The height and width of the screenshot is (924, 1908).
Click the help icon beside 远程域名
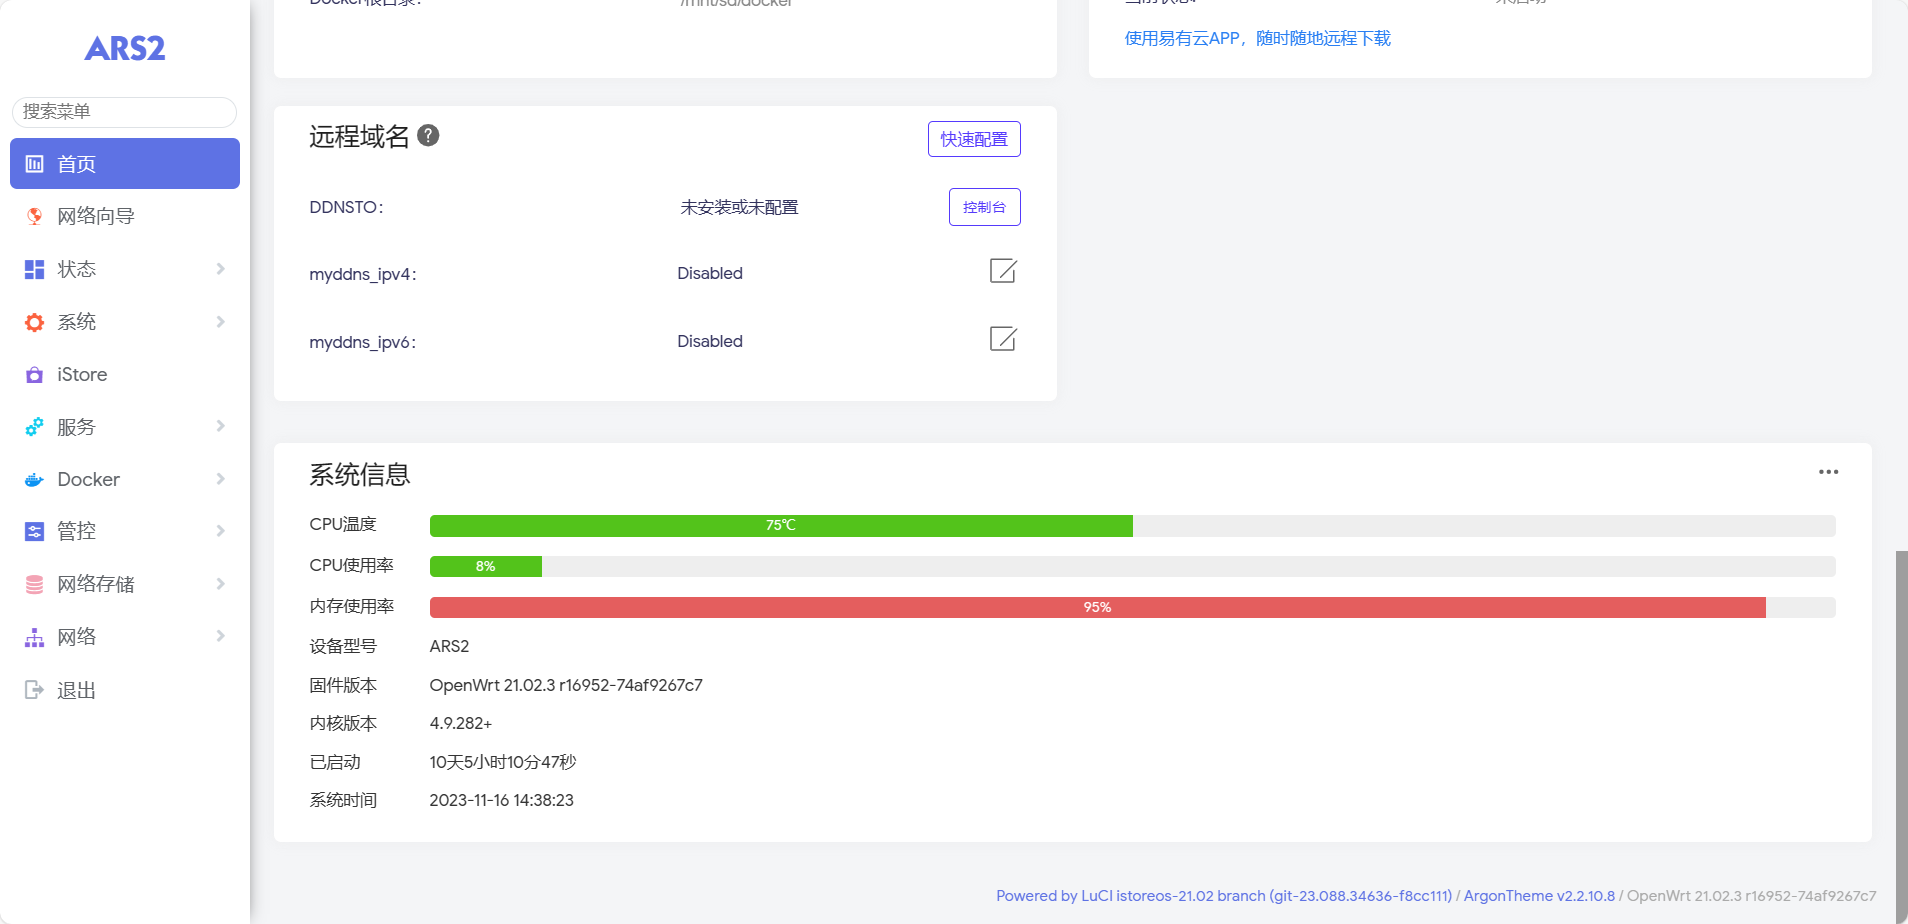coord(428,136)
